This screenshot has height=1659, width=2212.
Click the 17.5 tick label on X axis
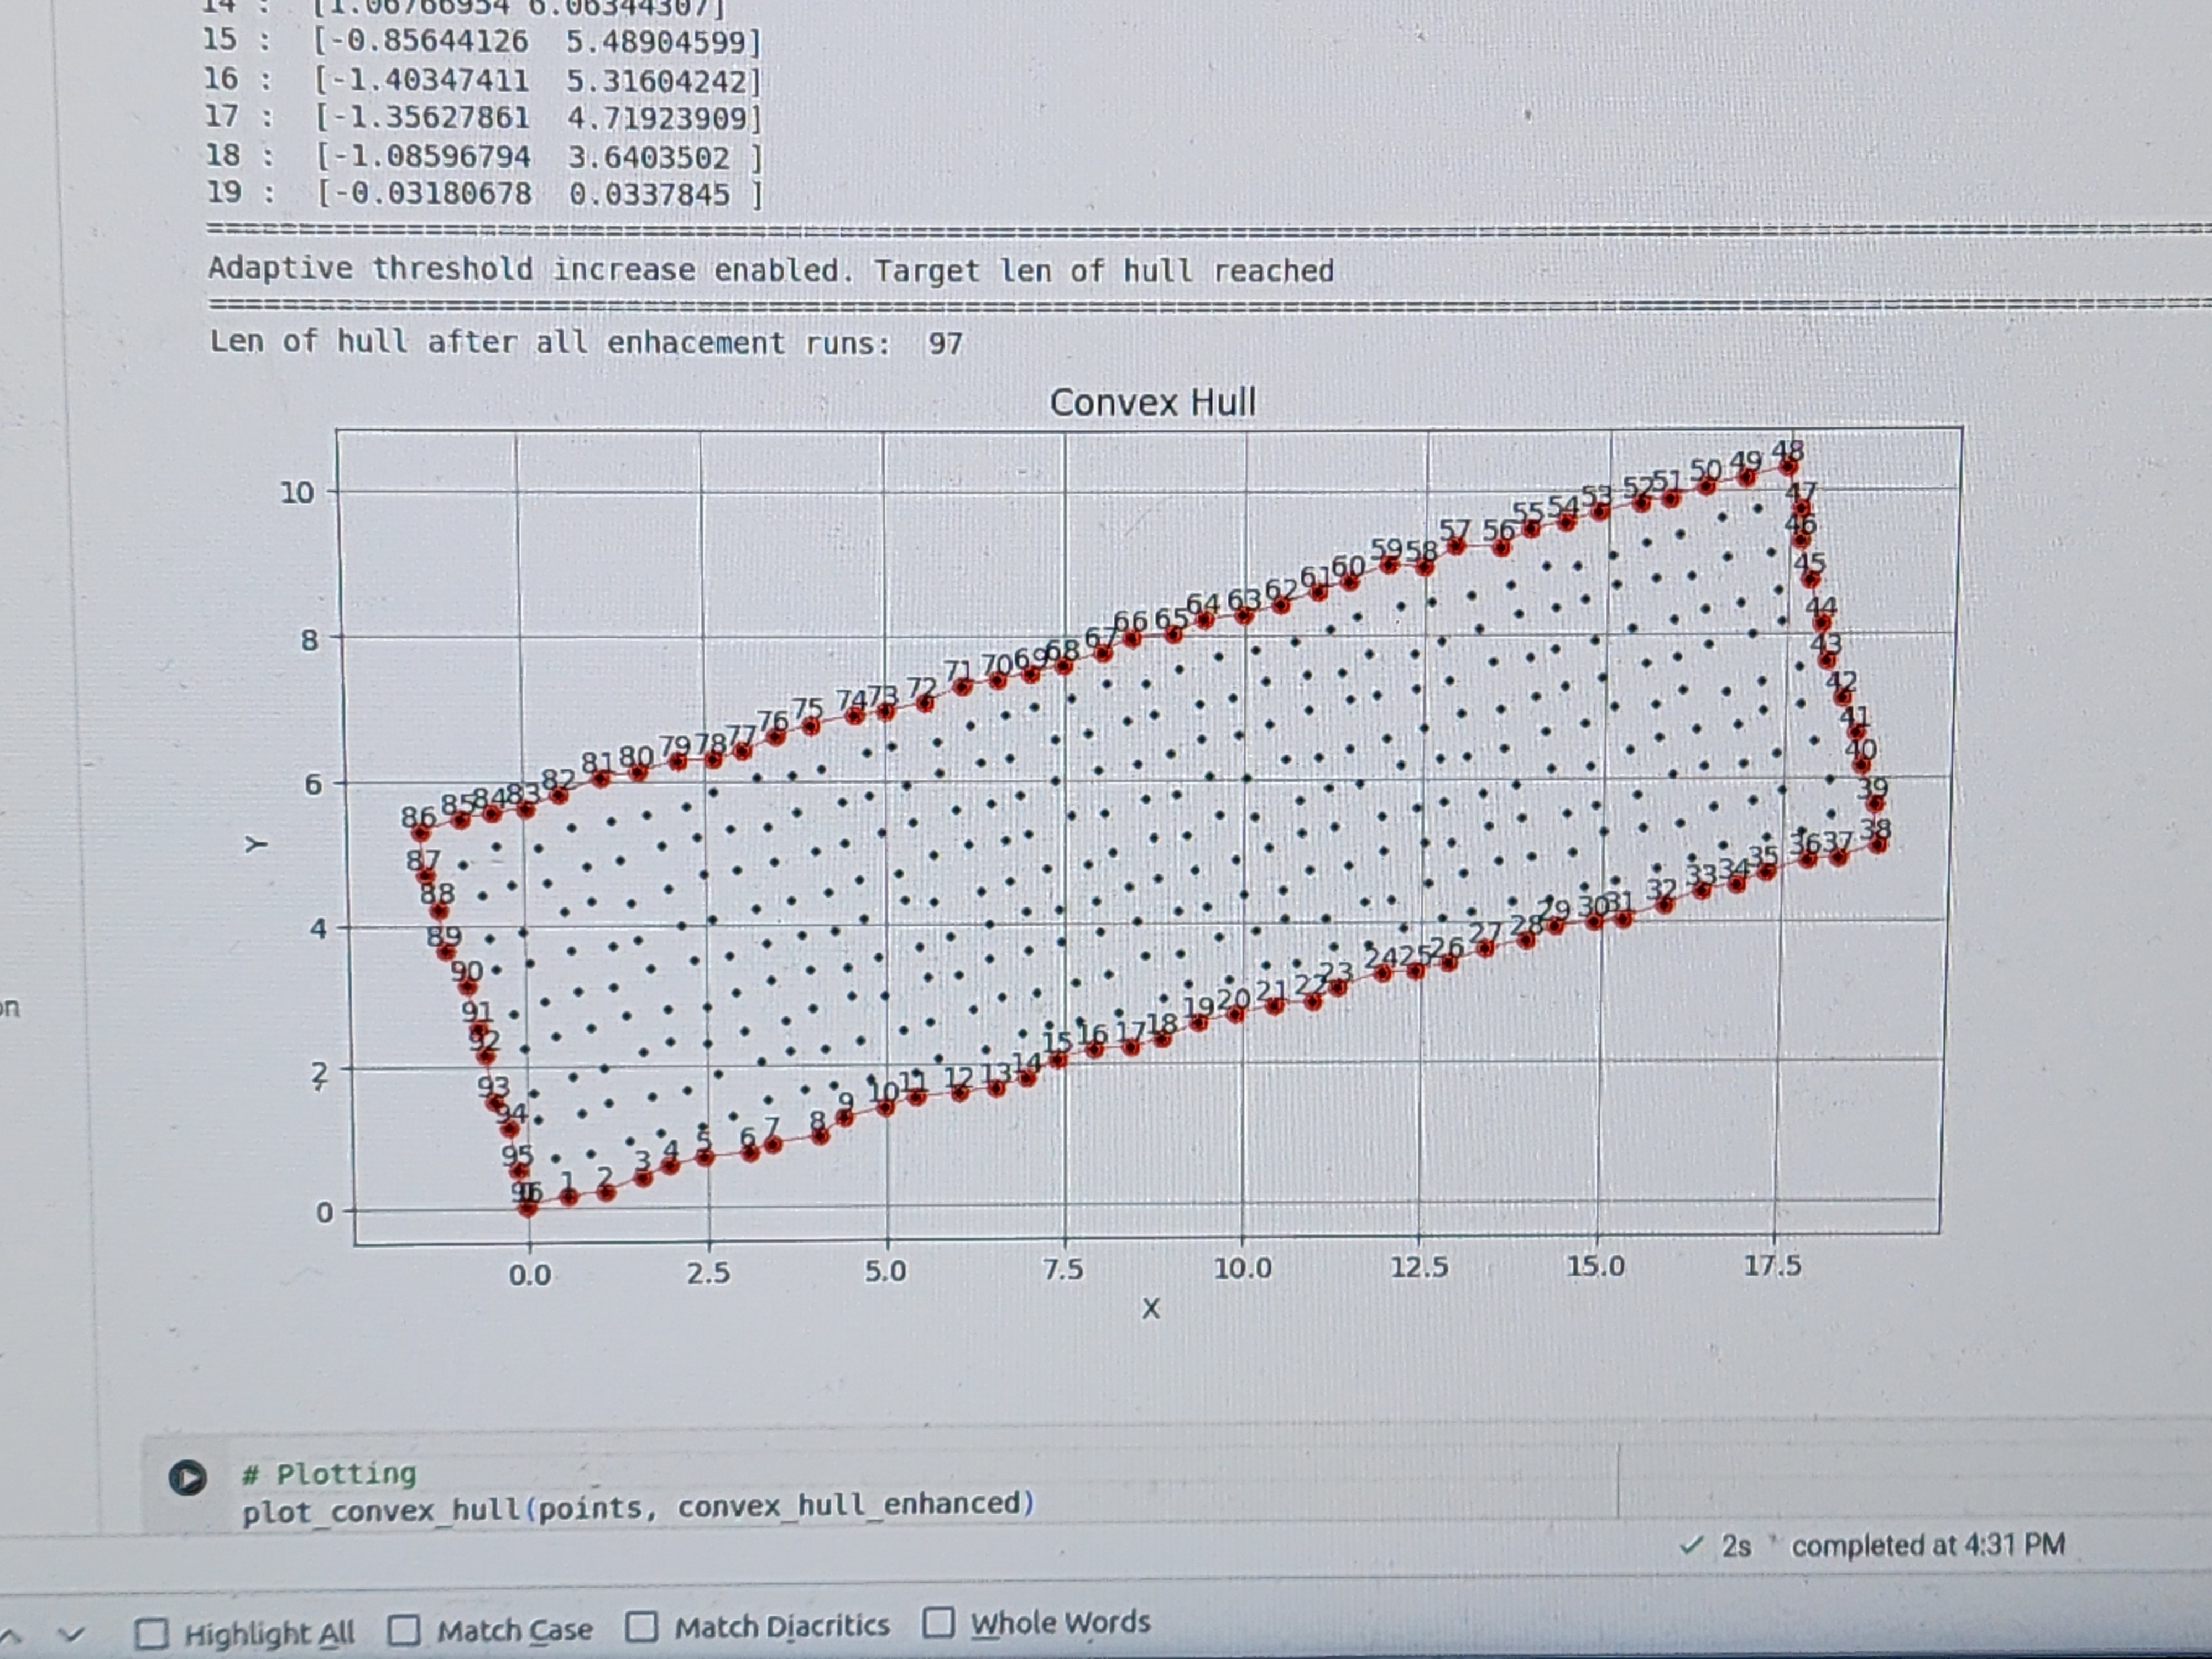[x=1773, y=1267]
